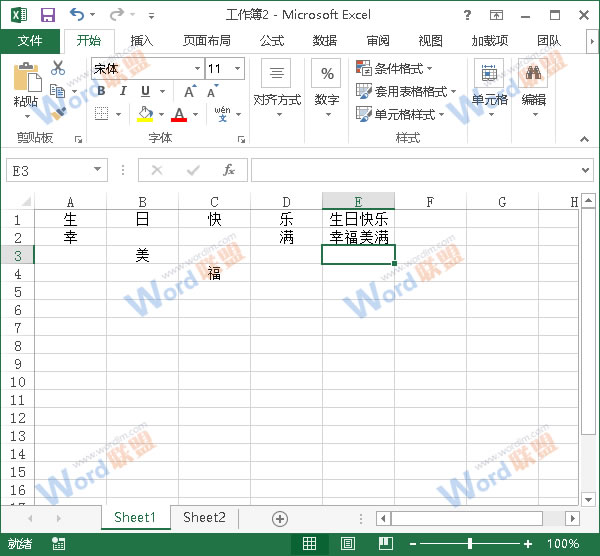Open Conditional Formatting (条件格式) dropdown
The width and height of the screenshot is (600, 556).
[394, 69]
